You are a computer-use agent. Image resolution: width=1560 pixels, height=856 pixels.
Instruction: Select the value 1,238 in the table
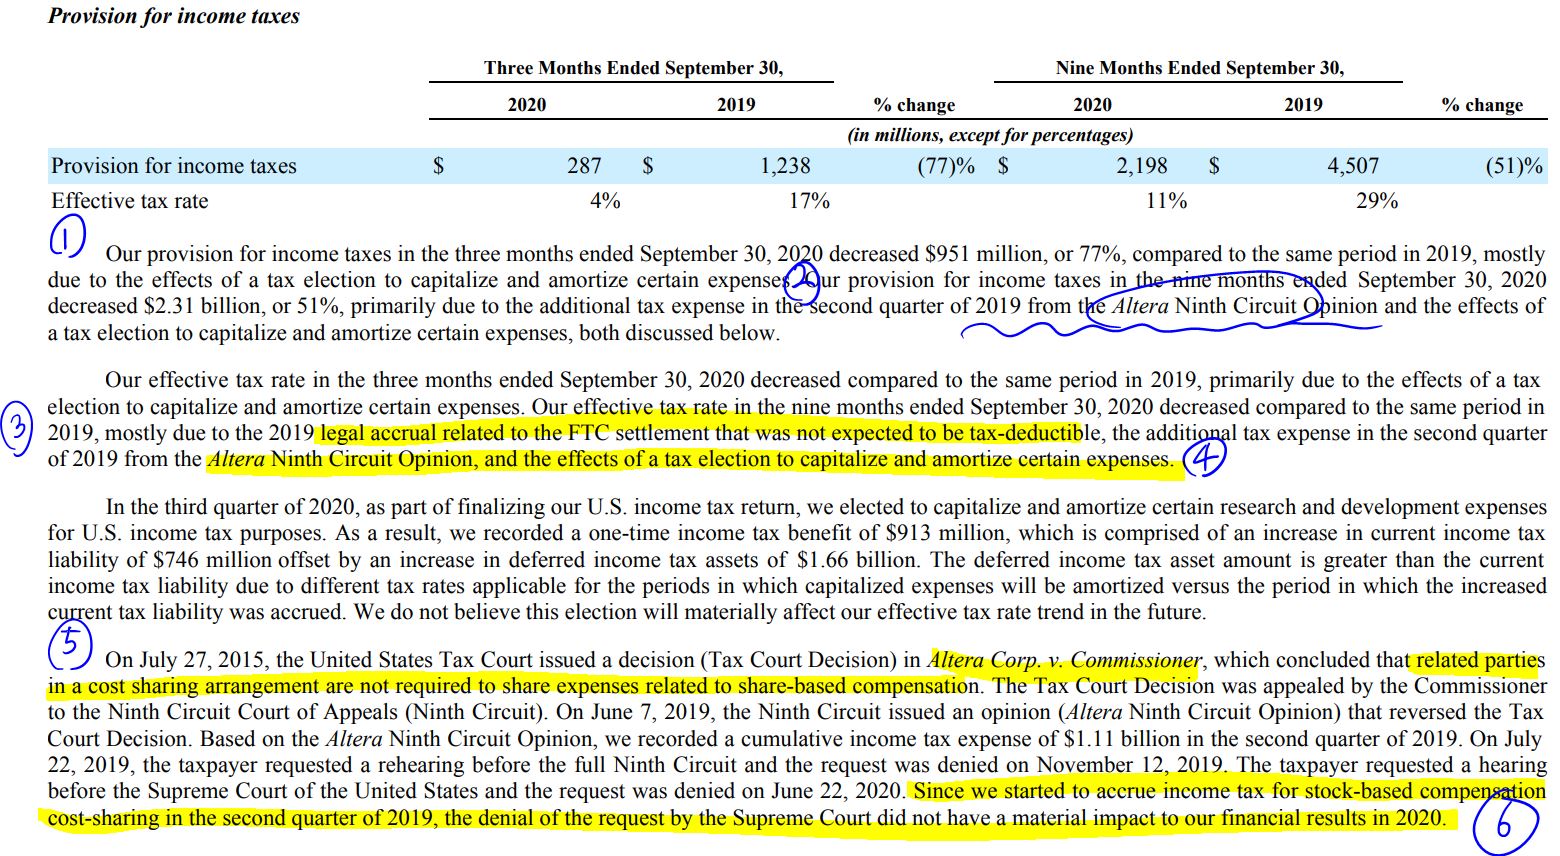[x=785, y=166]
